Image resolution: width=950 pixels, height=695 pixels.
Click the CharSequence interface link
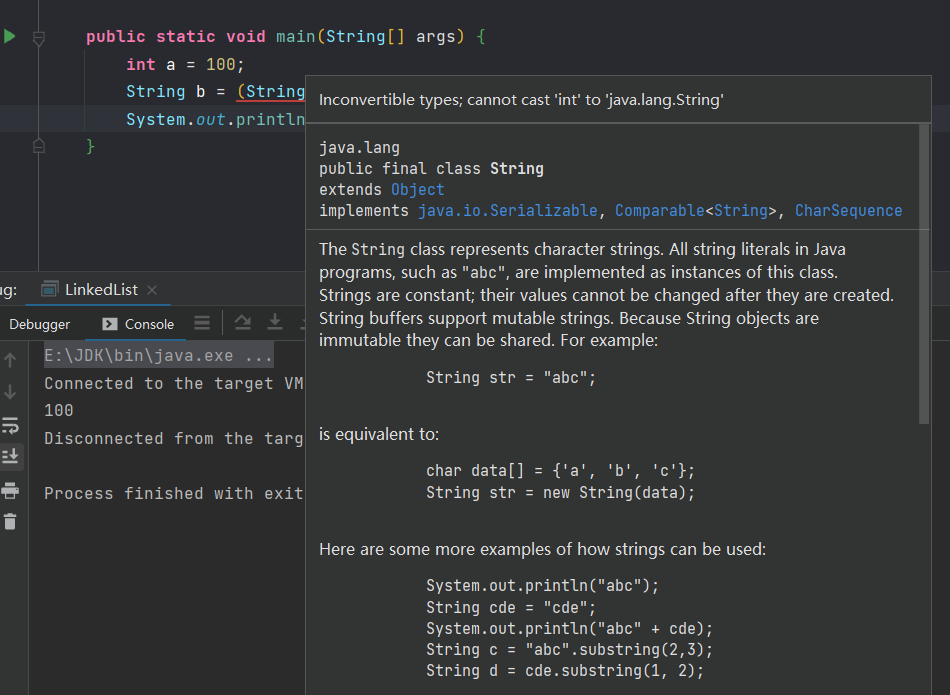pyautogui.click(x=848, y=210)
